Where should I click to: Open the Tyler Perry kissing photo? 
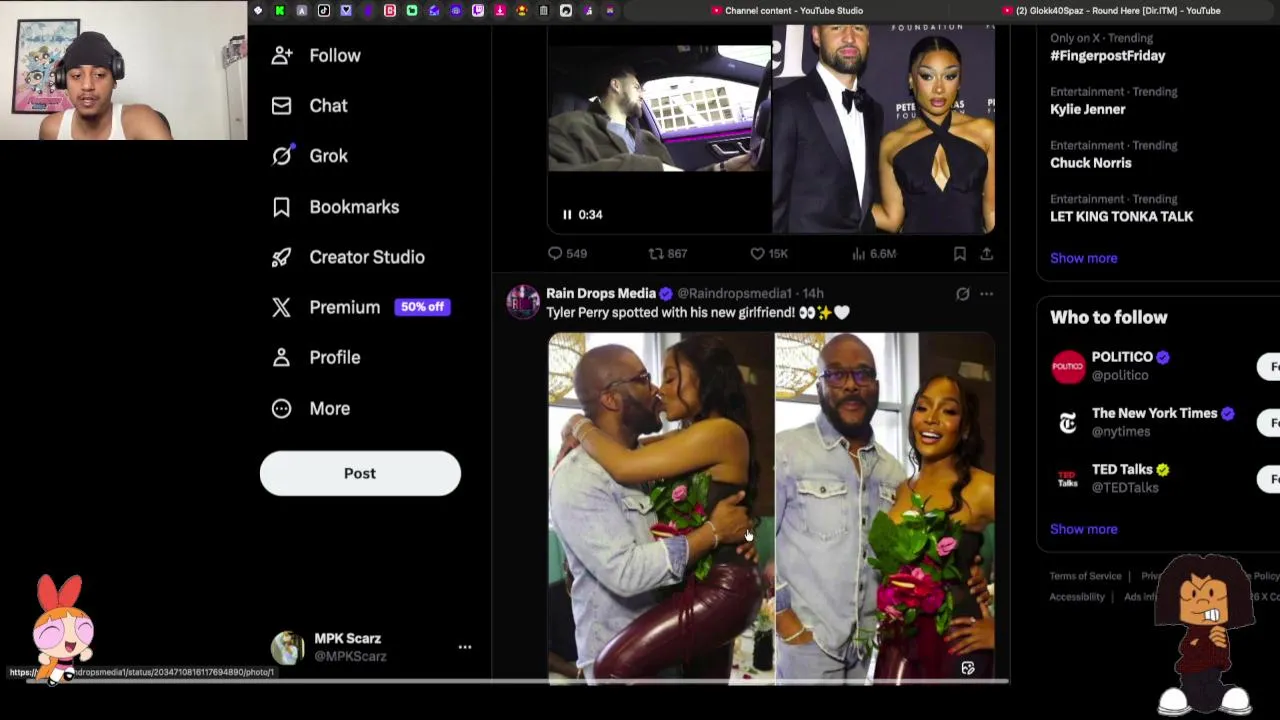(x=660, y=508)
